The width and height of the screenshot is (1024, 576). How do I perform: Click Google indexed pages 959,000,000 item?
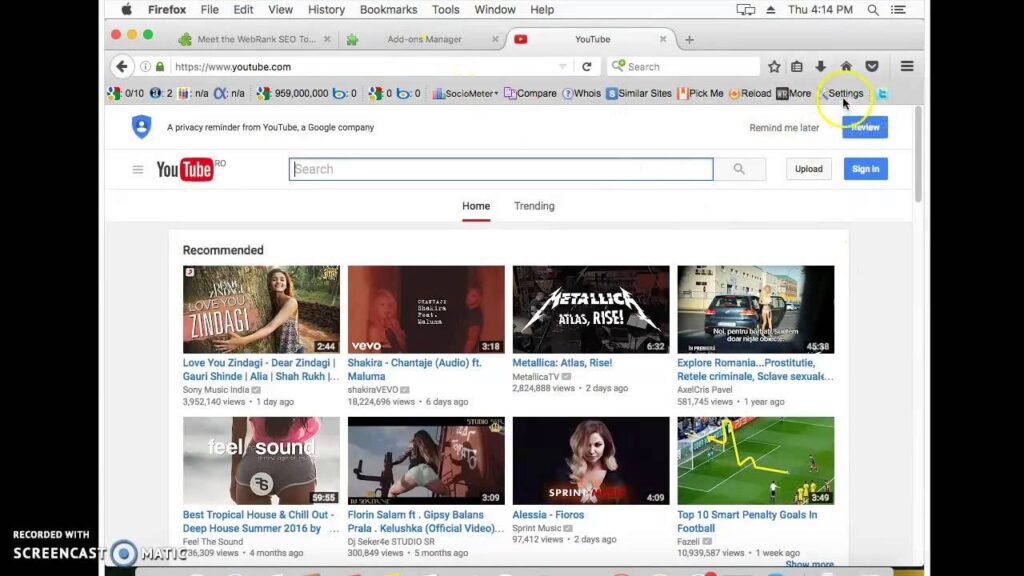point(293,93)
